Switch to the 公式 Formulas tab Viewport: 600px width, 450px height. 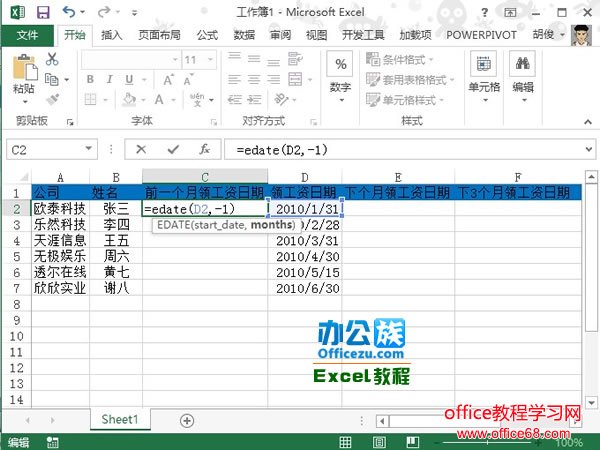pyautogui.click(x=207, y=35)
